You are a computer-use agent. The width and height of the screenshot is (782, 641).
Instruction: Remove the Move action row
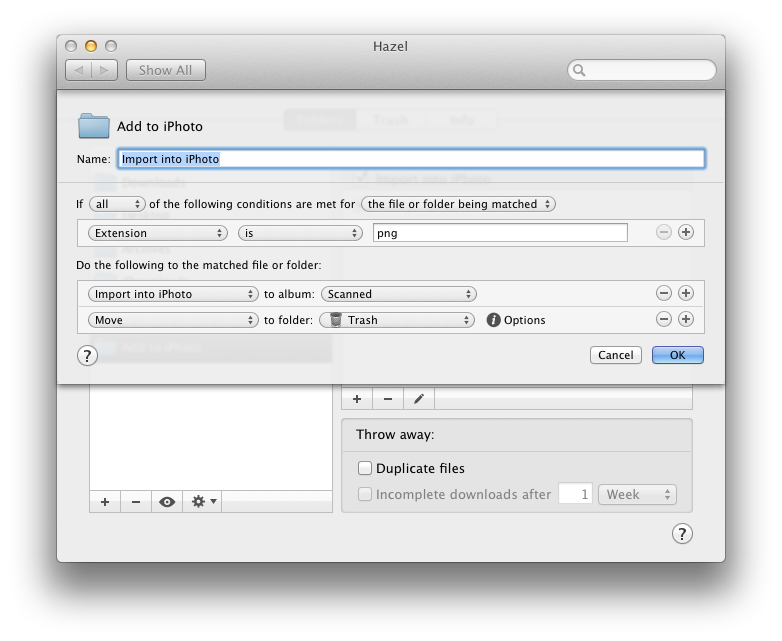point(663,319)
